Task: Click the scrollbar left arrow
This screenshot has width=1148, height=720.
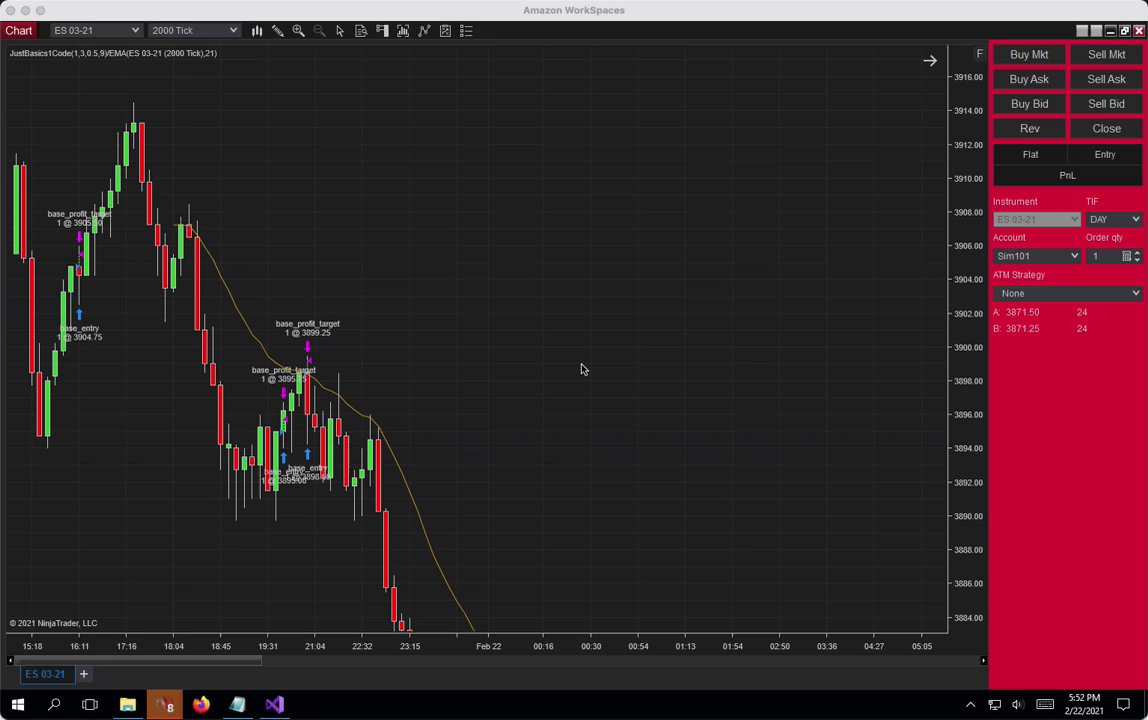Action: [x=10, y=661]
